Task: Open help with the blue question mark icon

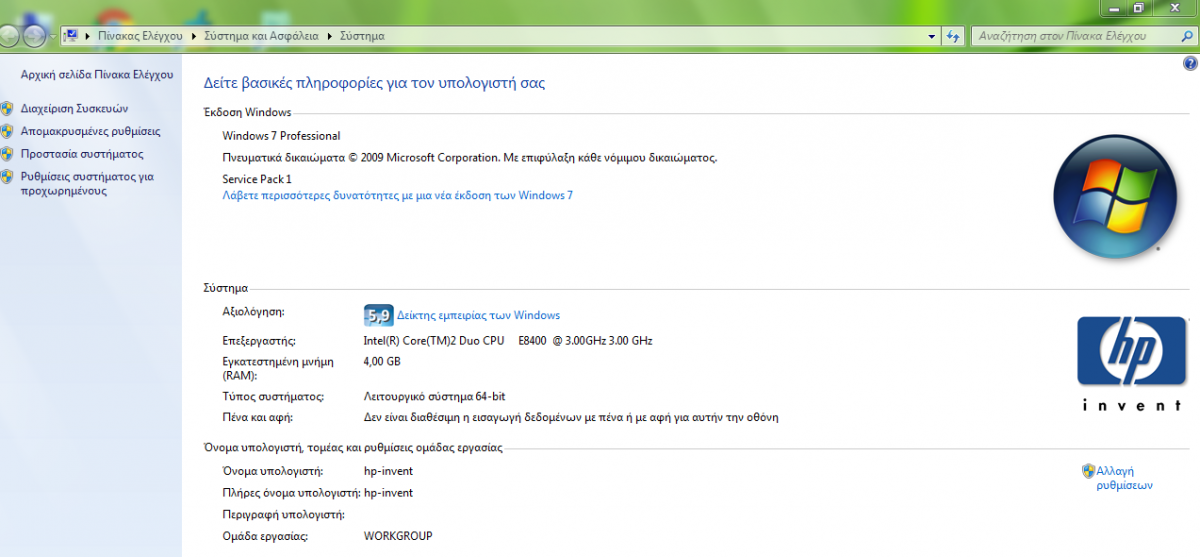Action: click(x=1189, y=62)
